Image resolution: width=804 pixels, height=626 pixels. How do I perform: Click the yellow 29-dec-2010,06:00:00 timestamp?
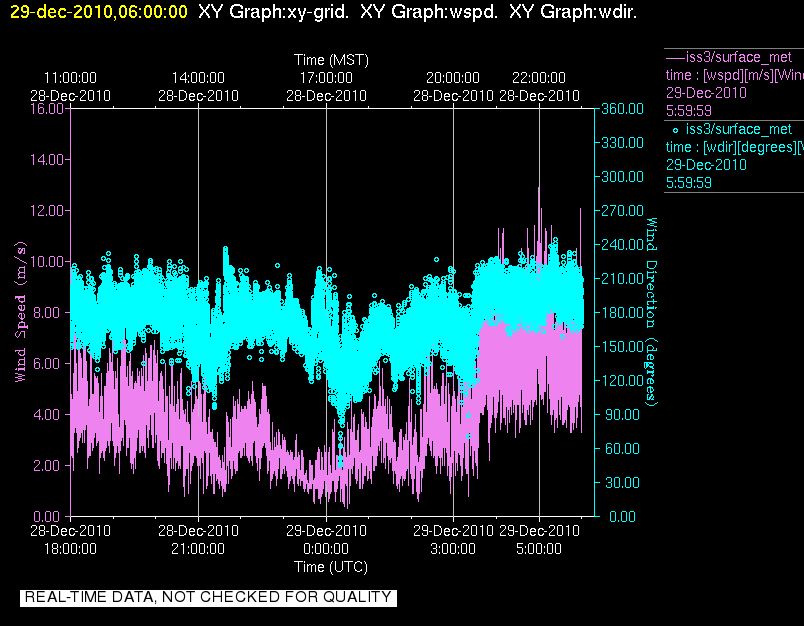tap(99, 11)
